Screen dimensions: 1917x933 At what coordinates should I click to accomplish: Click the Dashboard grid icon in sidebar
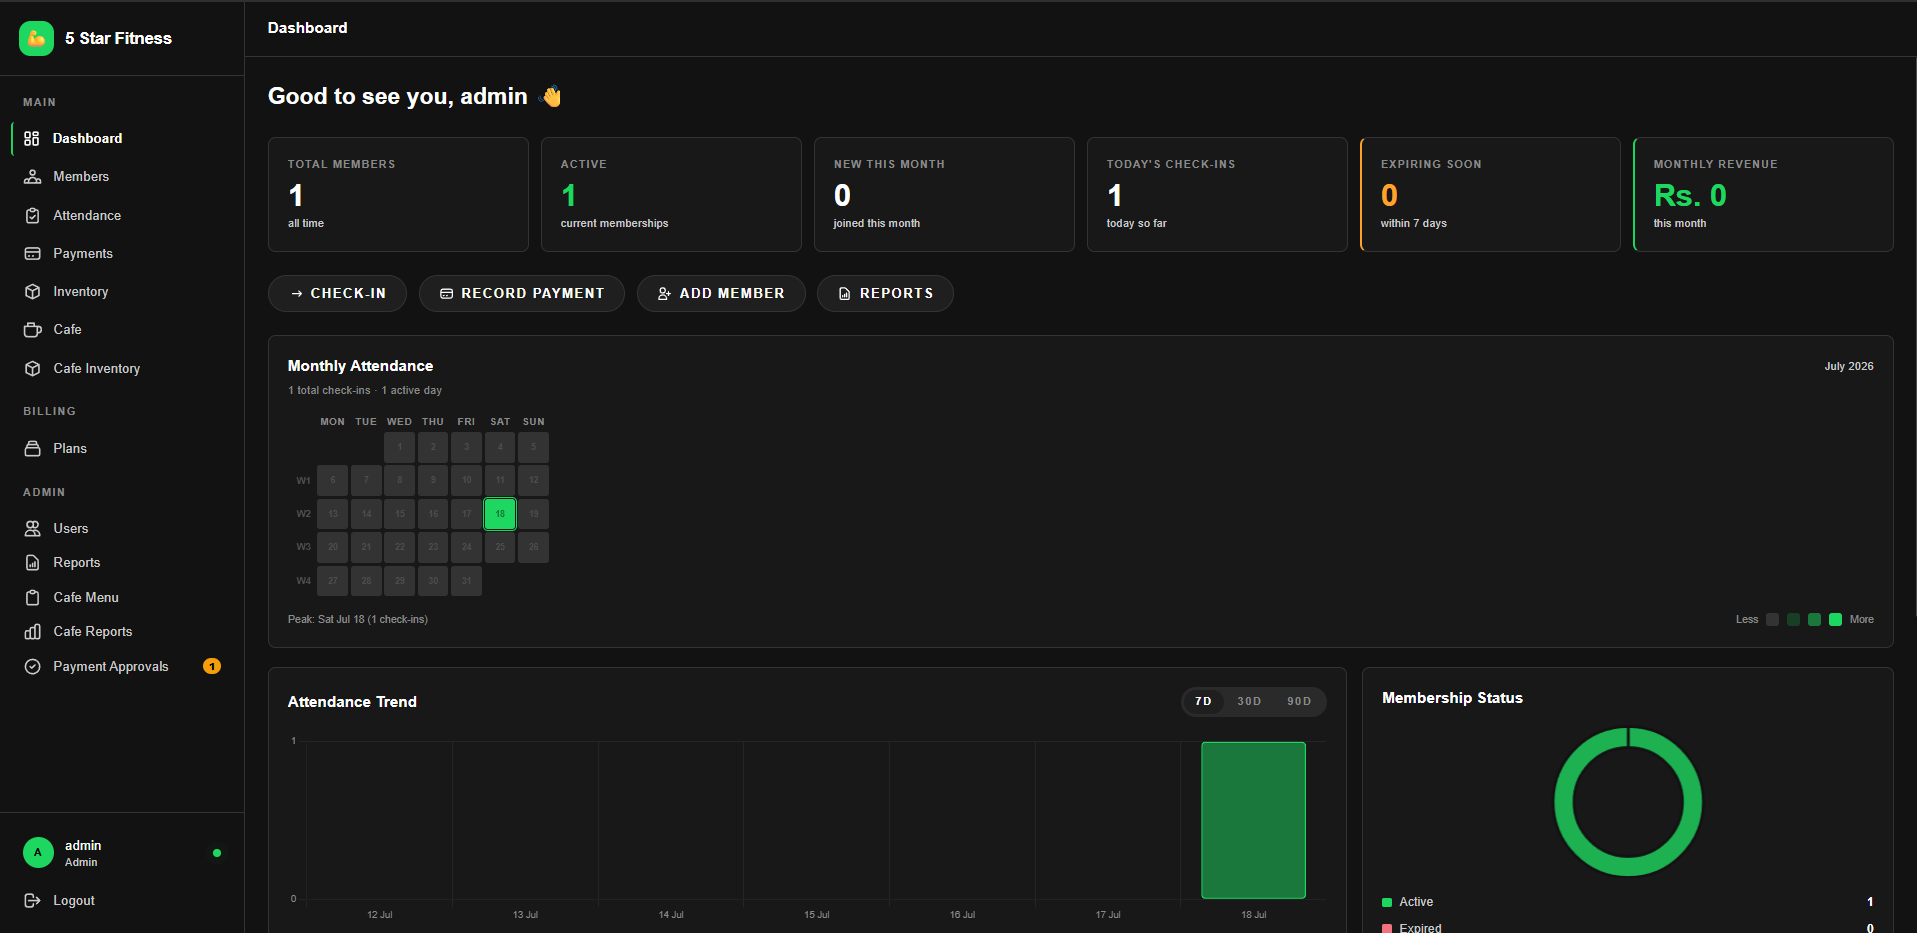coord(32,138)
